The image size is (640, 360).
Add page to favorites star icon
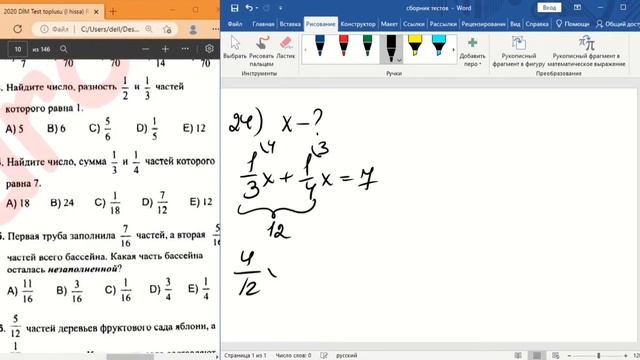tap(167, 29)
